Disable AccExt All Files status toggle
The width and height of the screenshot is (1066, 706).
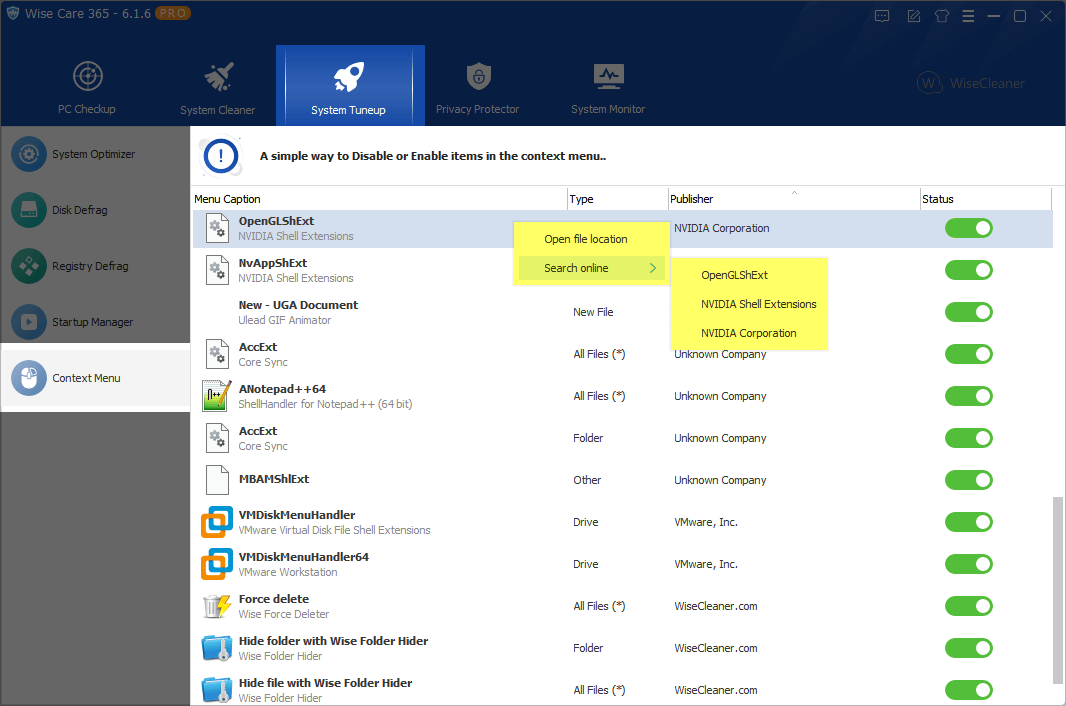[969, 354]
